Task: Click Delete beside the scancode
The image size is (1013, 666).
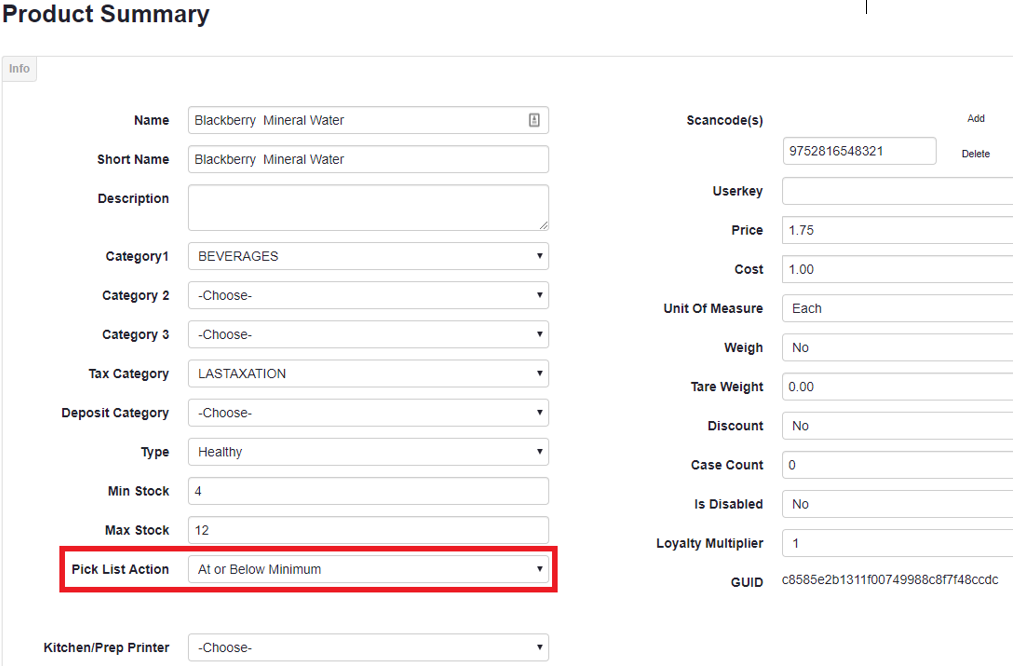Action: (x=975, y=154)
